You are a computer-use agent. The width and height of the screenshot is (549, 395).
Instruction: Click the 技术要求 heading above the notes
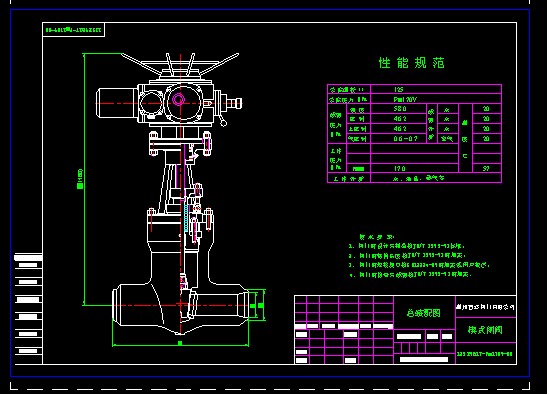click(x=377, y=237)
